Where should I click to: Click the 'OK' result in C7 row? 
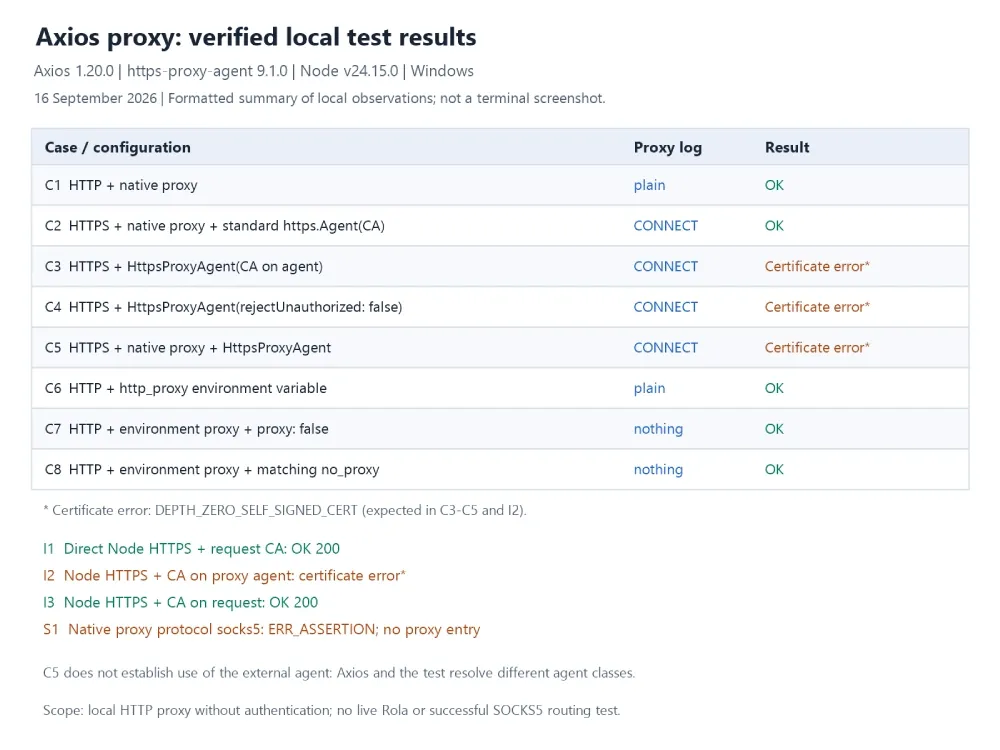pyautogui.click(x=774, y=429)
